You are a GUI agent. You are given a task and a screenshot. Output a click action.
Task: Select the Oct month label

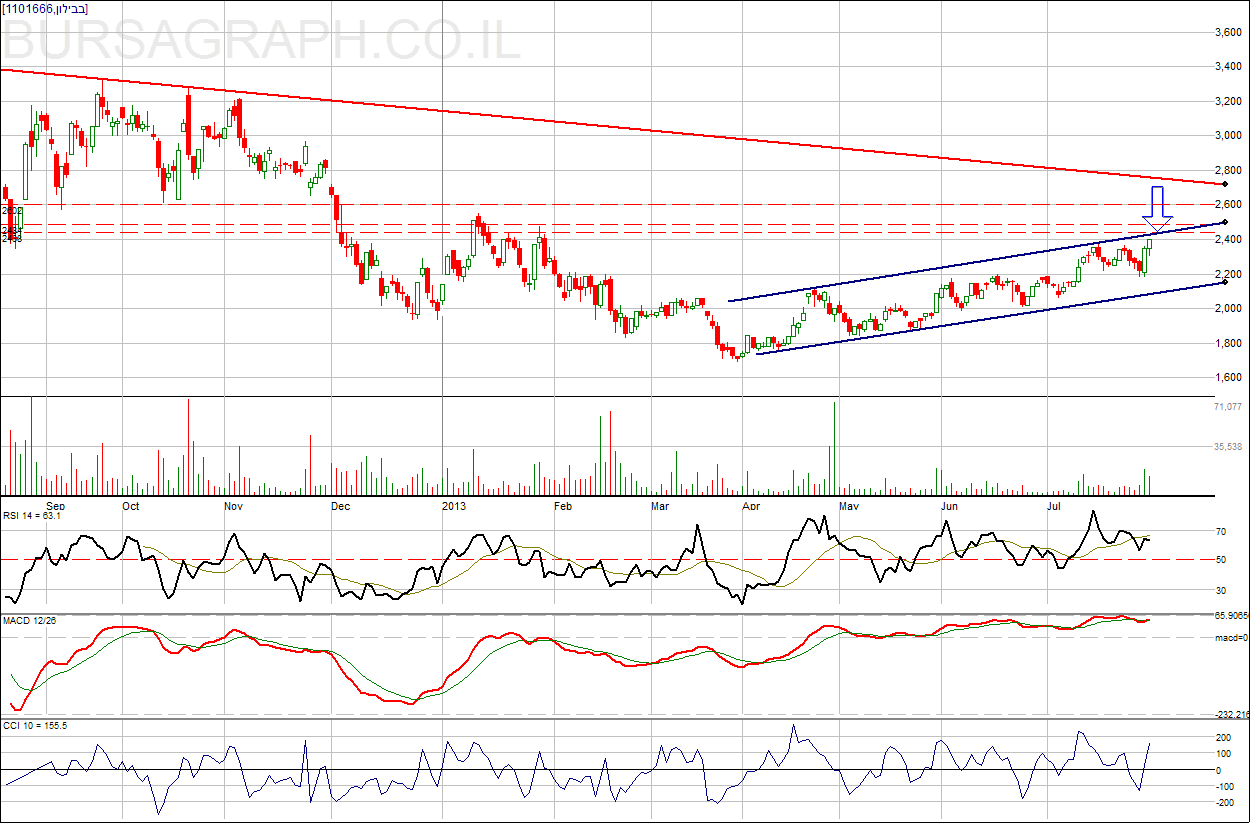pos(131,506)
